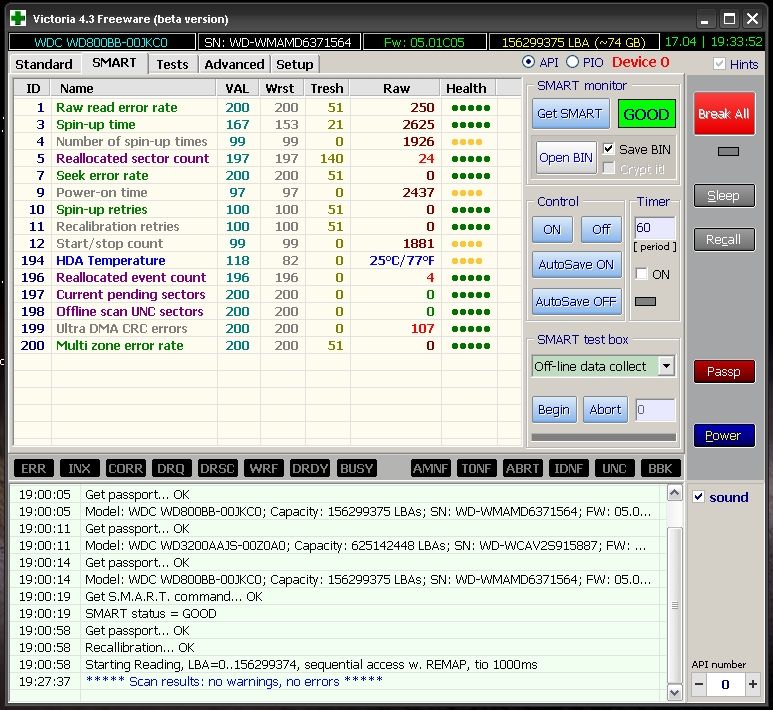This screenshot has width=773, height=710.
Task: Toggle the sound checkbox
Action: click(x=698, y=497)
